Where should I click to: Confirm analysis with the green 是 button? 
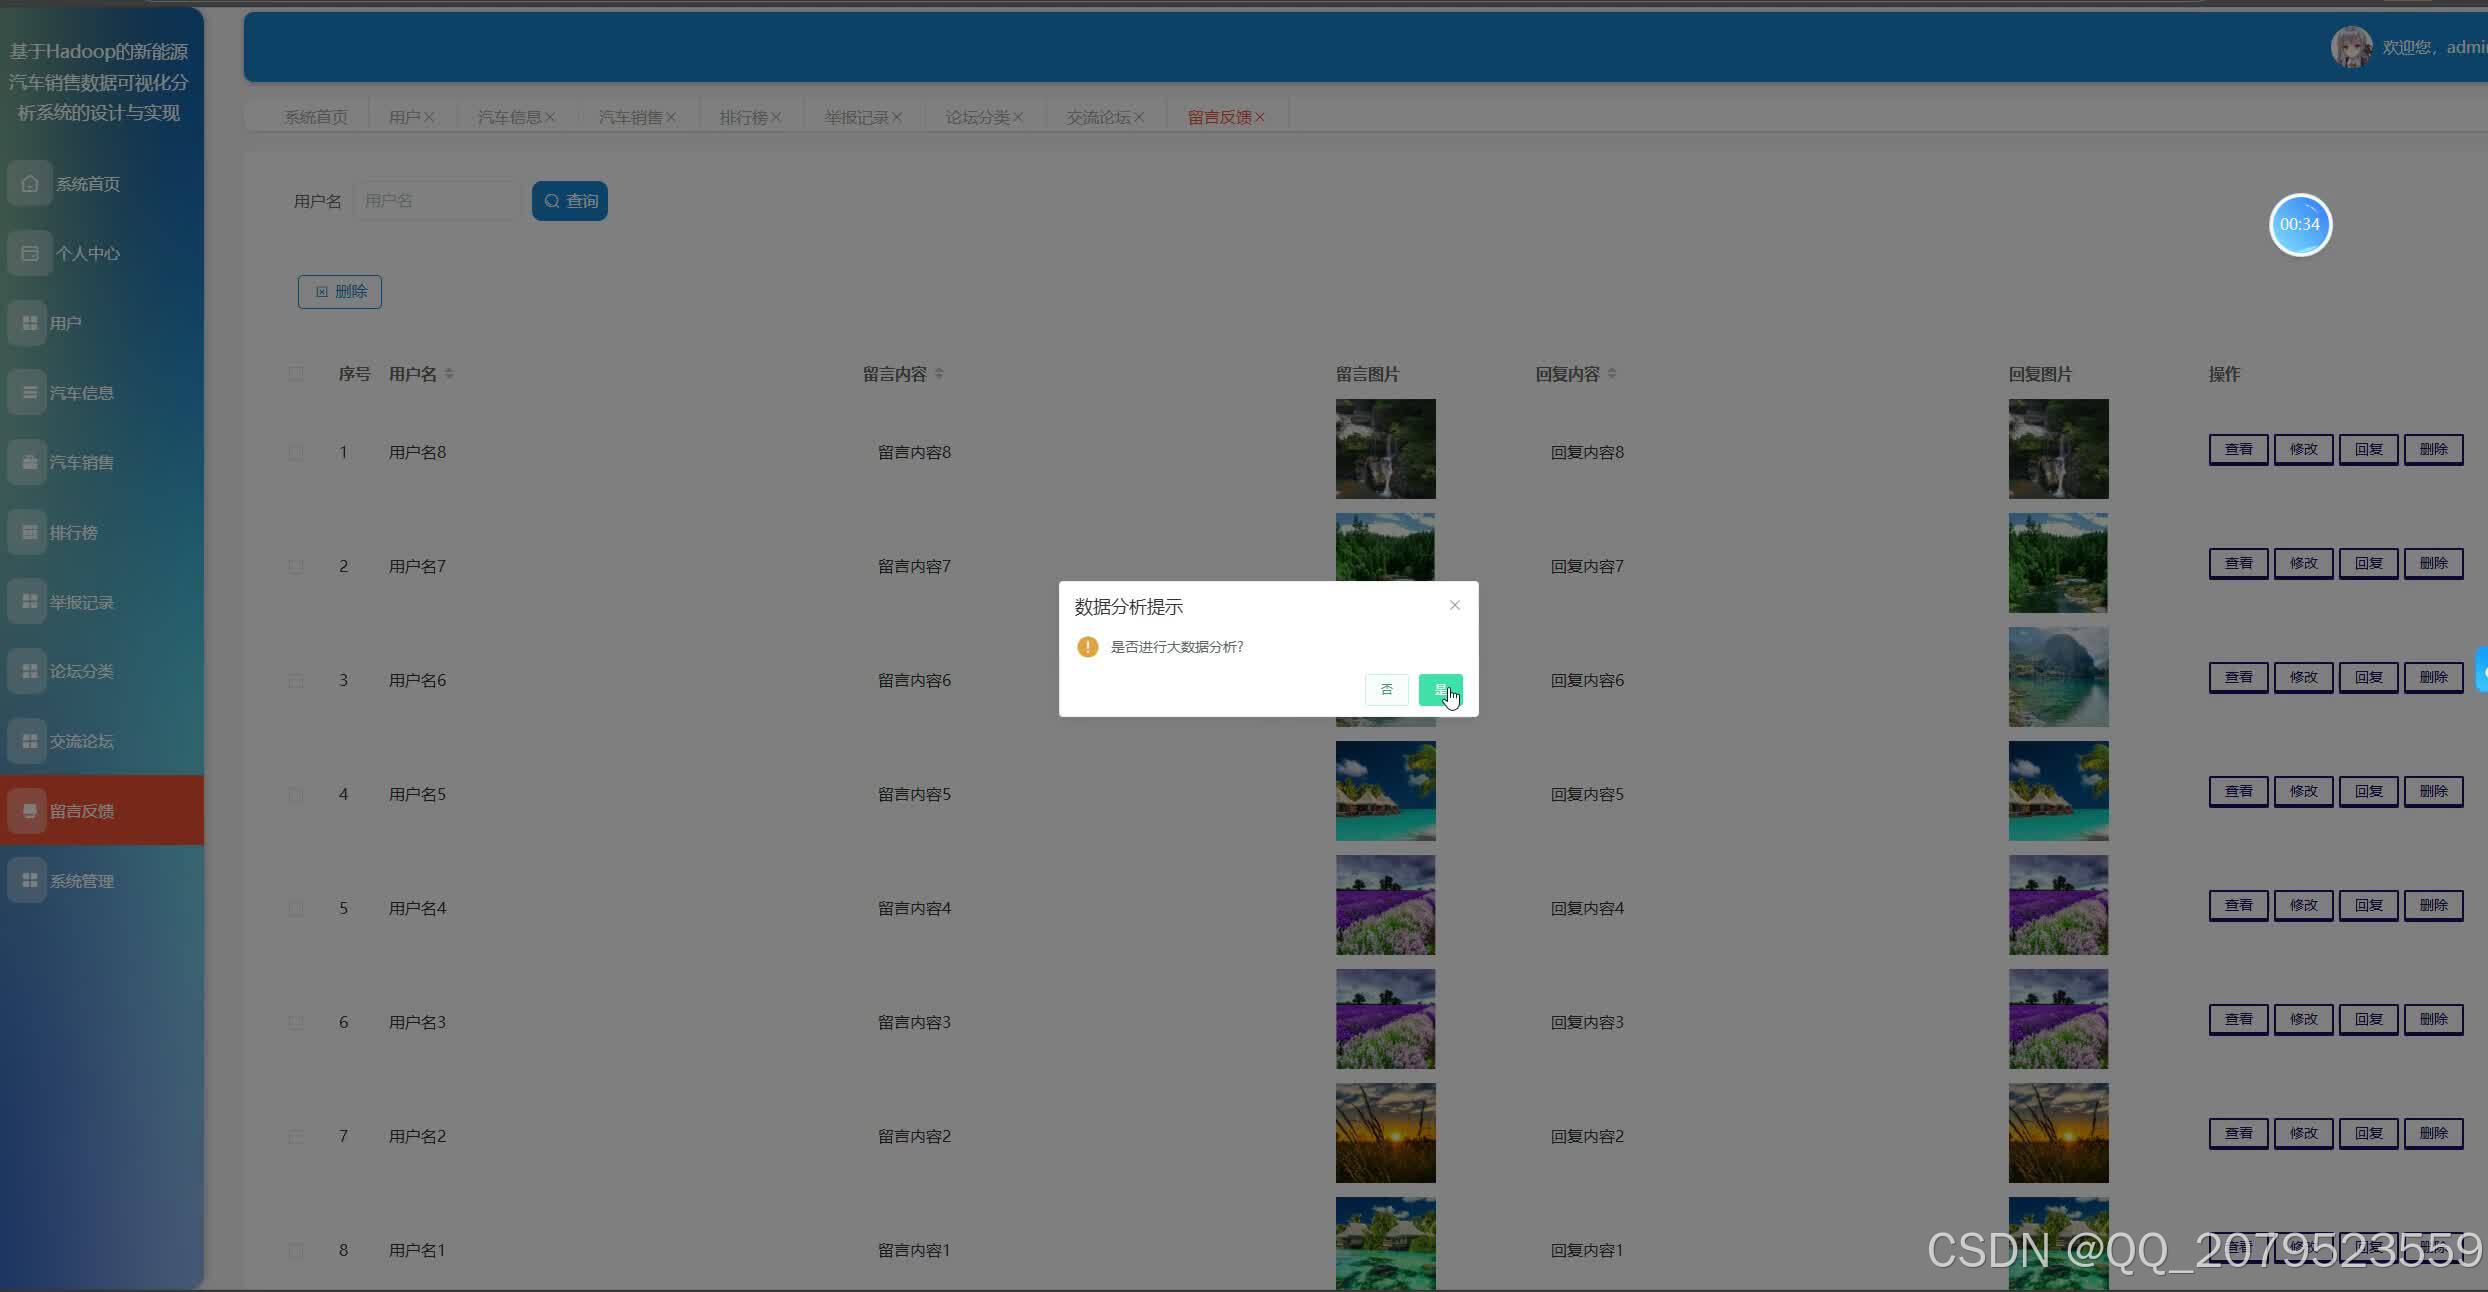[1440, 689]
